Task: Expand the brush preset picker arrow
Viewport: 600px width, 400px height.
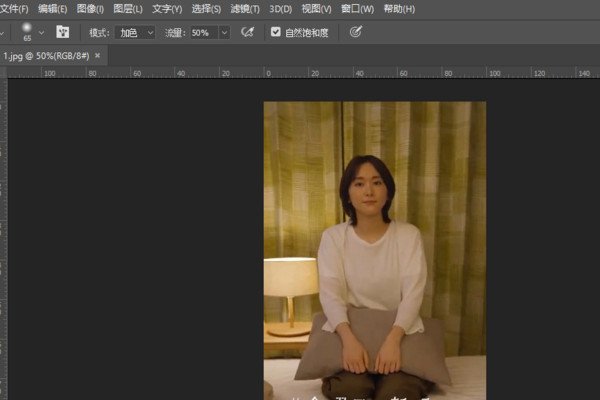Action: tap(41, 33)
